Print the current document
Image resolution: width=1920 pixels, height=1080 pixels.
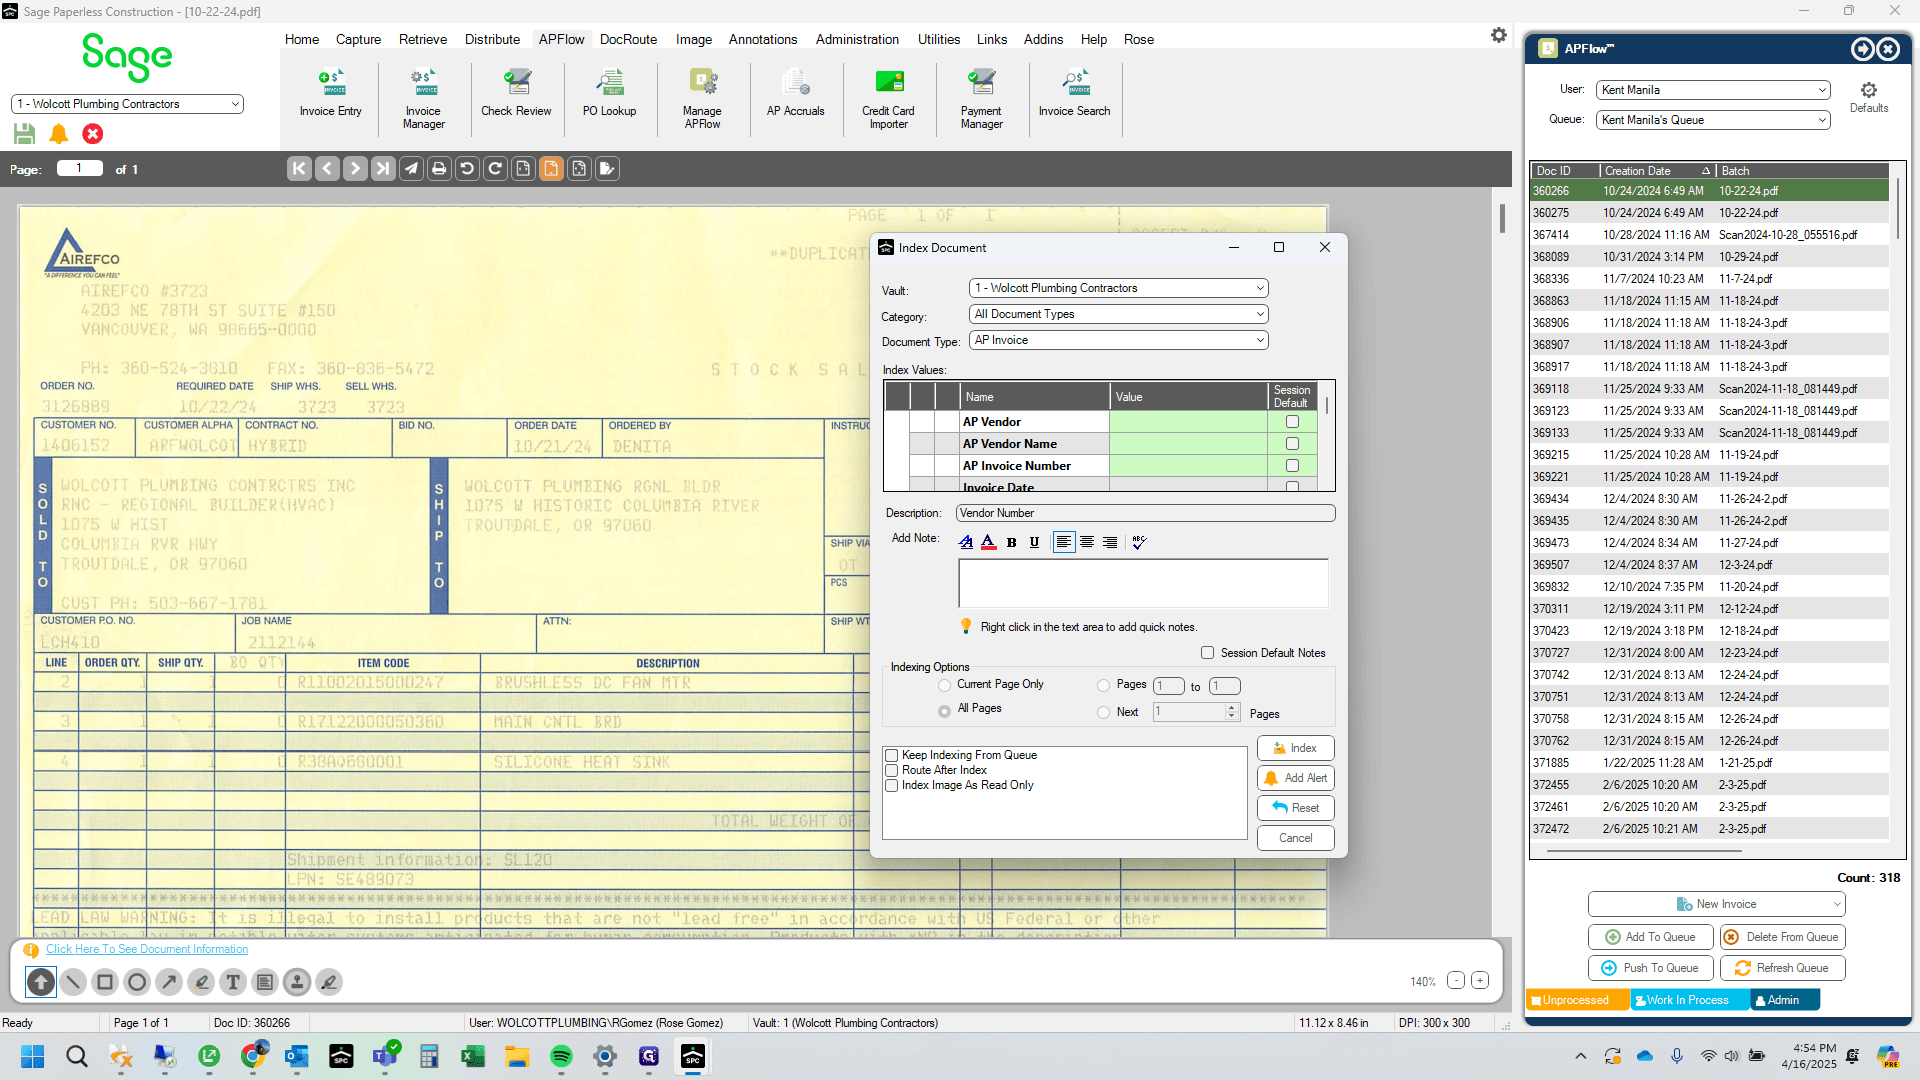[439, 169]
